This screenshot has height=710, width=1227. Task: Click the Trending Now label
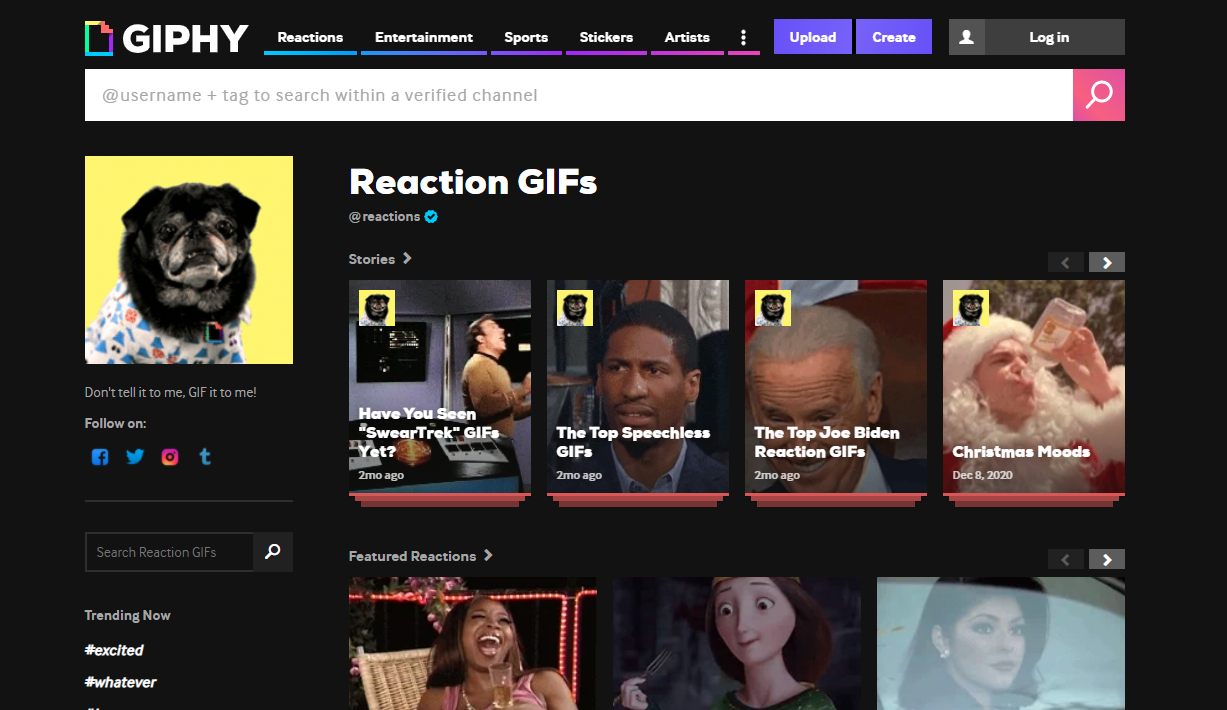(128, 615)
